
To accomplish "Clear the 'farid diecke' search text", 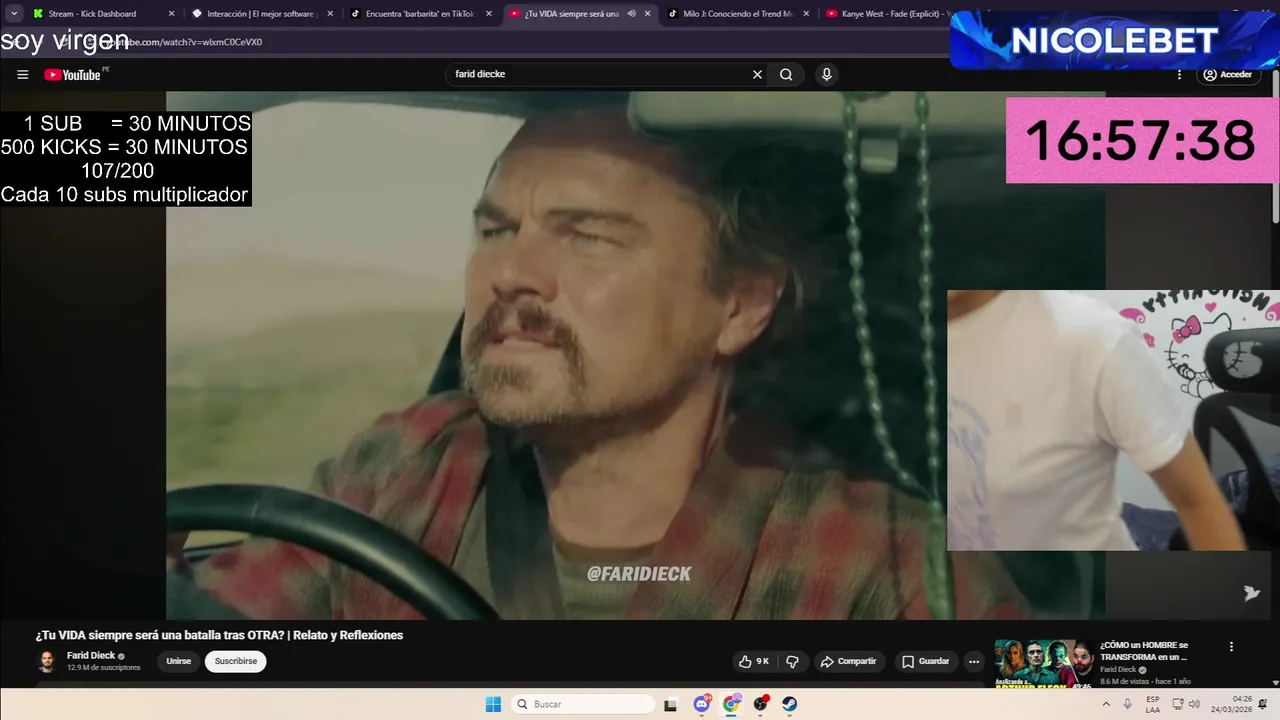I will click(757, 74).
